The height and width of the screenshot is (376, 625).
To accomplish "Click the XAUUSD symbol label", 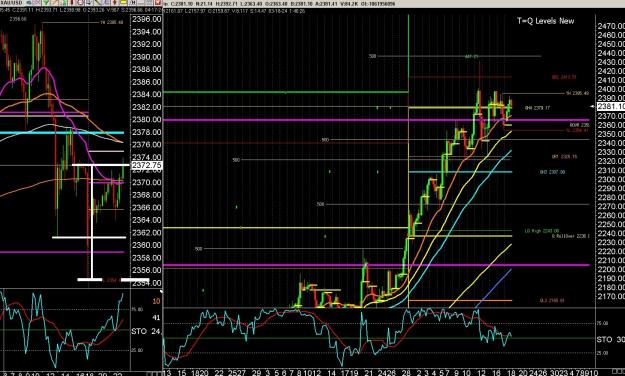I will (x=11, y=3).
